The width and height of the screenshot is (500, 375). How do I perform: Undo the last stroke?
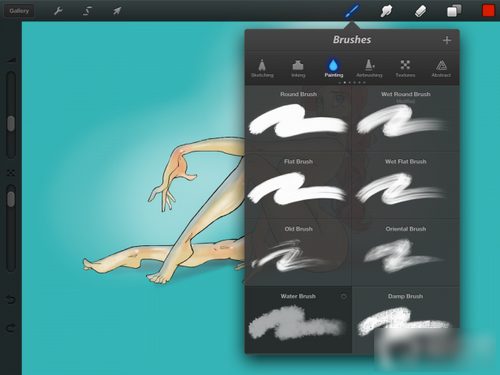click(x=11, y=300)
